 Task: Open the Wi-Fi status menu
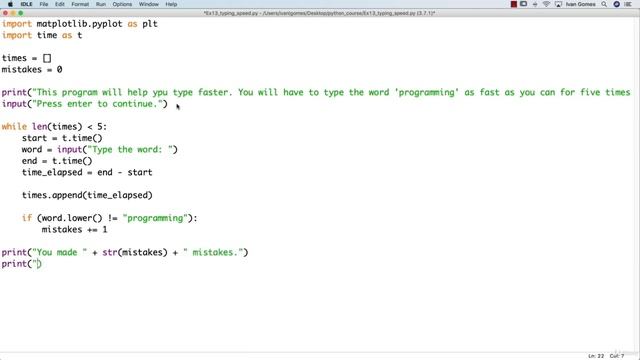pyautogui.click(x=546, y=4)
